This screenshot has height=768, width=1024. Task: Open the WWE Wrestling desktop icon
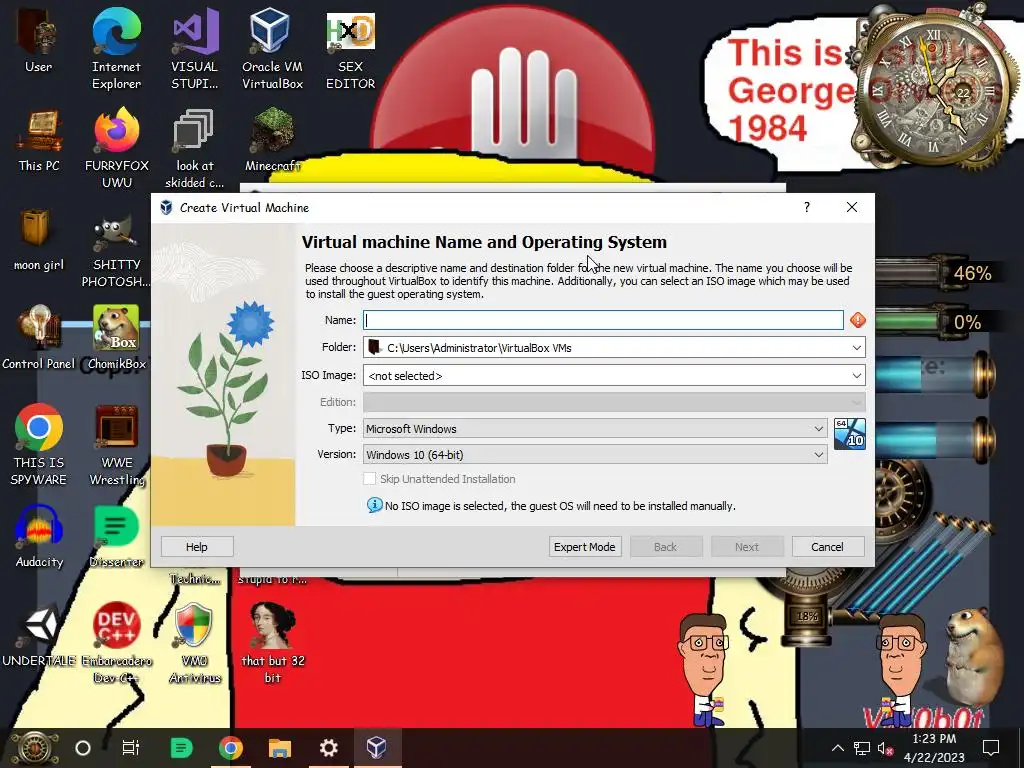116,445
